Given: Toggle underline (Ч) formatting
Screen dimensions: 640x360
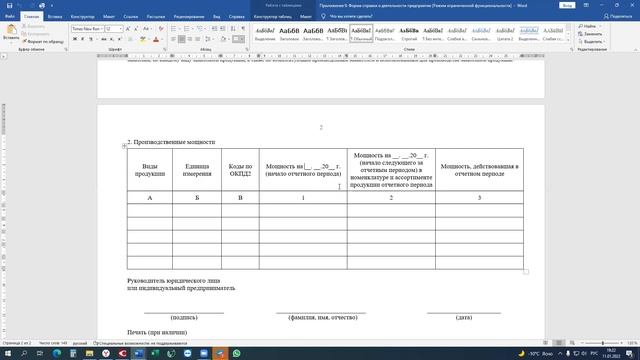Looking at the screenshot, I should pos(91,39).
